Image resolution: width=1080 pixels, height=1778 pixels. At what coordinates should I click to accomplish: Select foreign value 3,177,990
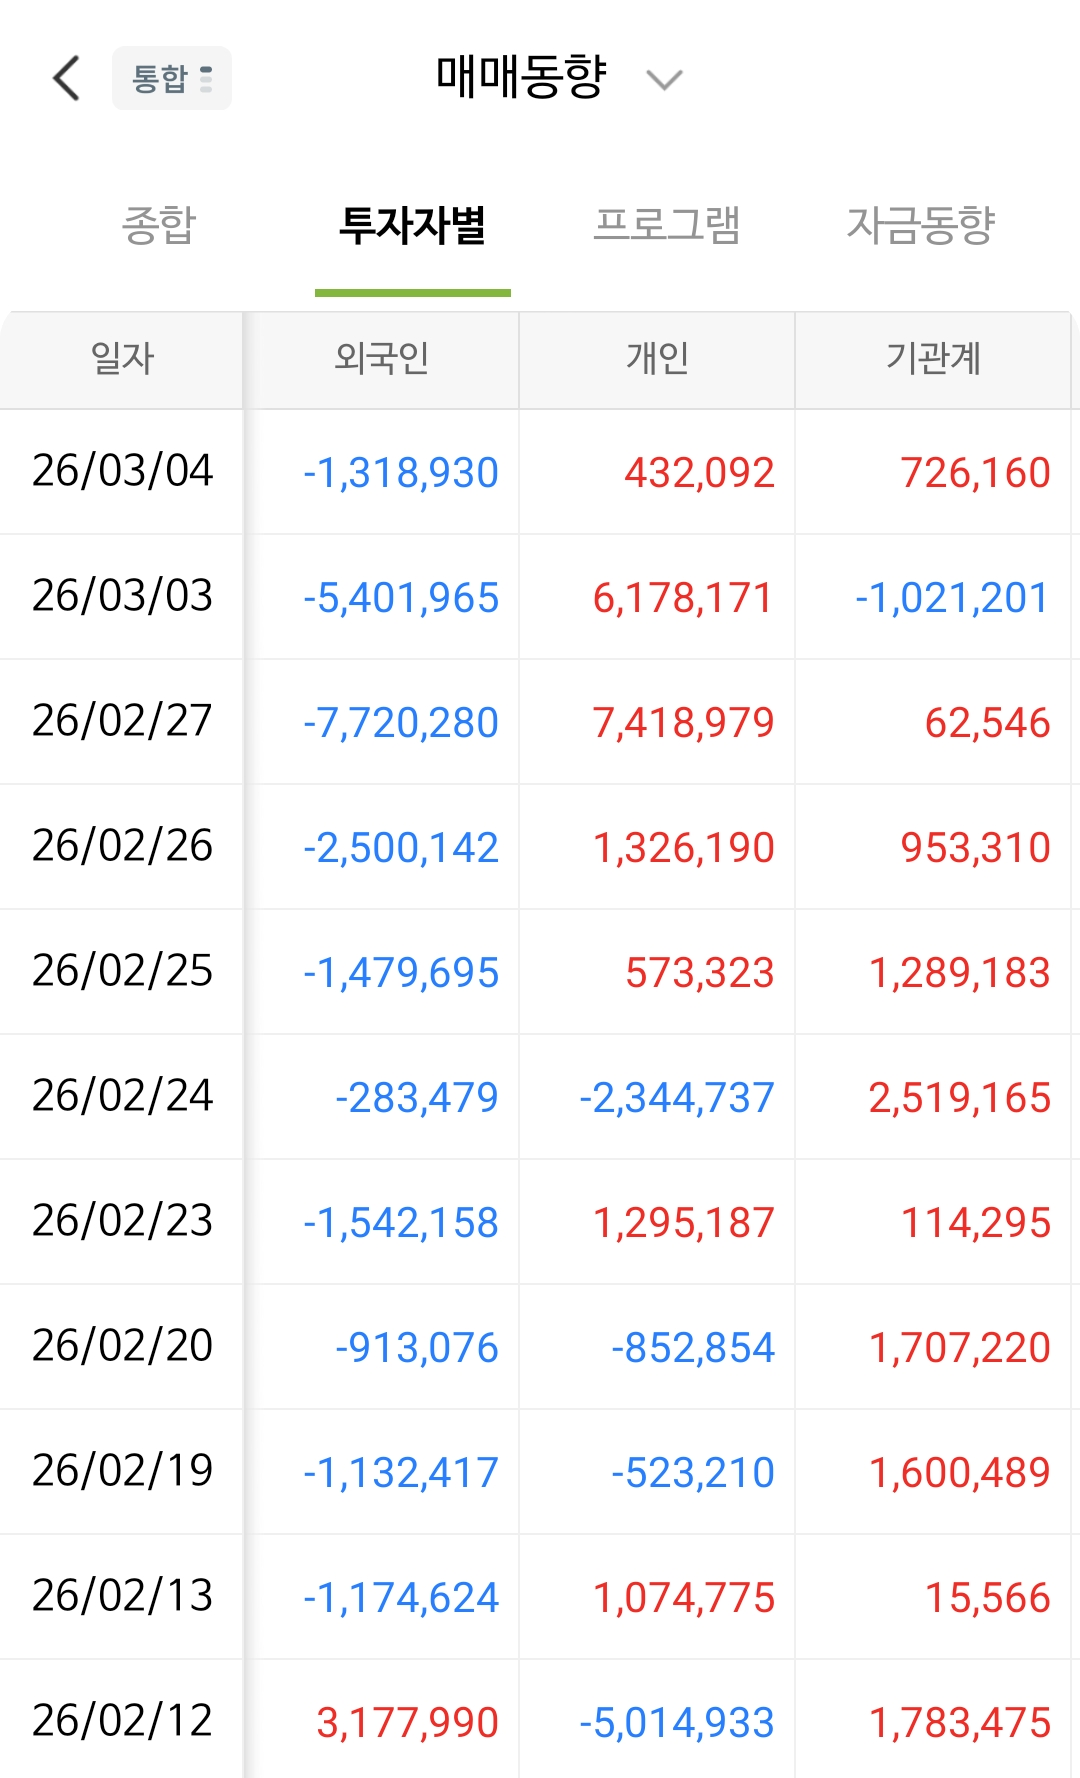point(408,1723)
